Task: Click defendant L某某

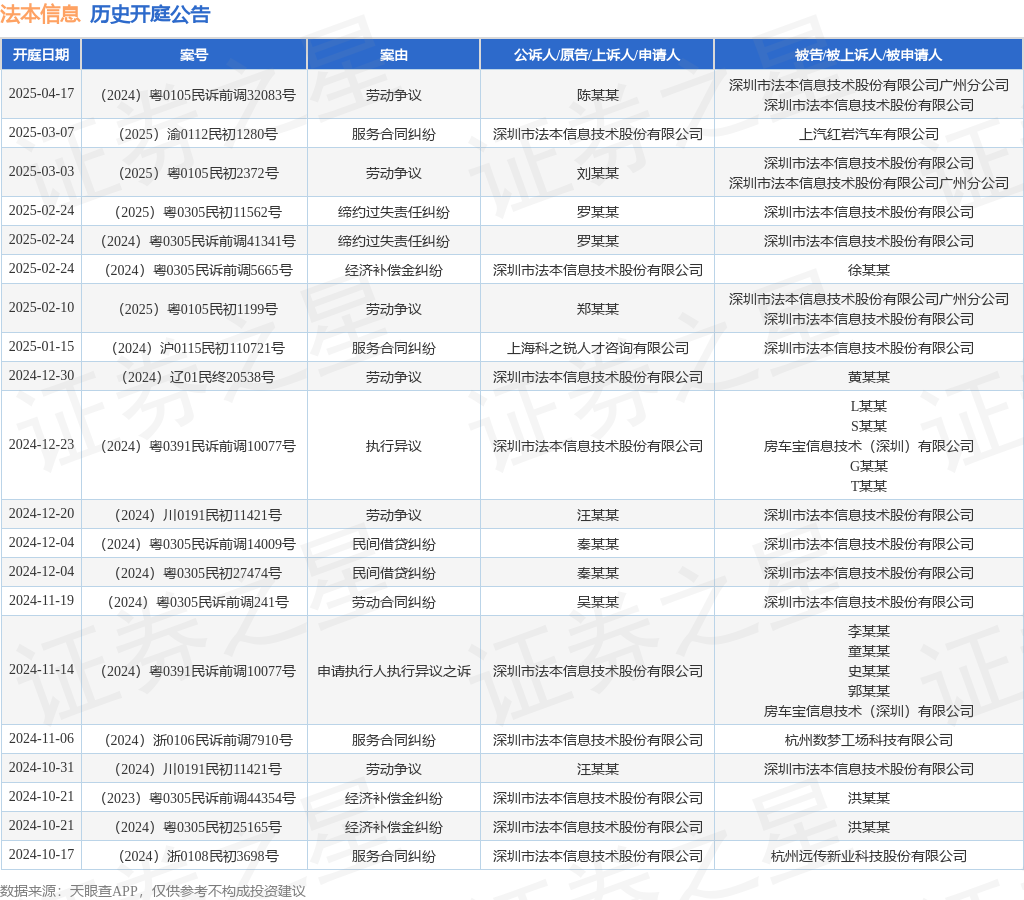Action: pos(869,406)
